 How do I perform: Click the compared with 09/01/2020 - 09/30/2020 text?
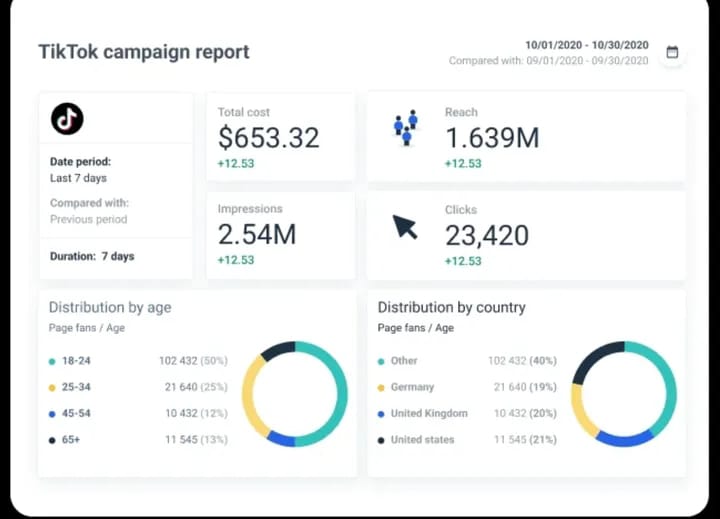(x=549, y=61)
